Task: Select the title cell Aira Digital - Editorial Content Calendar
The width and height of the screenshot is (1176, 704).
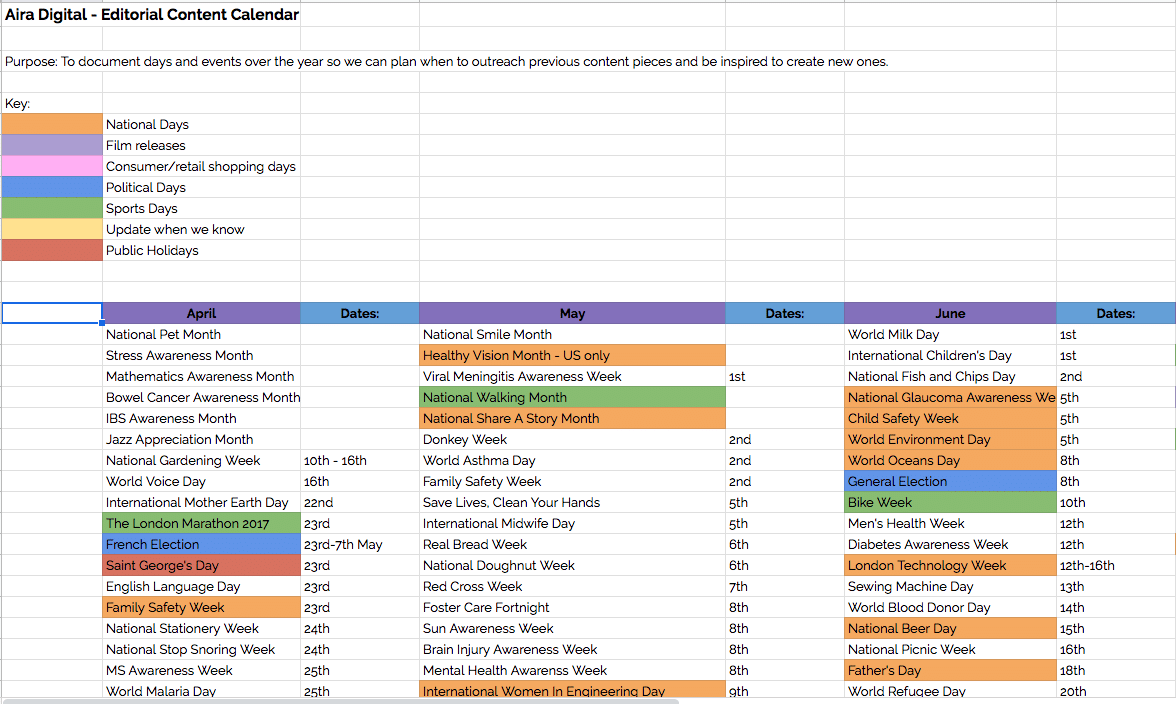Action: click(x=152, y=14)
